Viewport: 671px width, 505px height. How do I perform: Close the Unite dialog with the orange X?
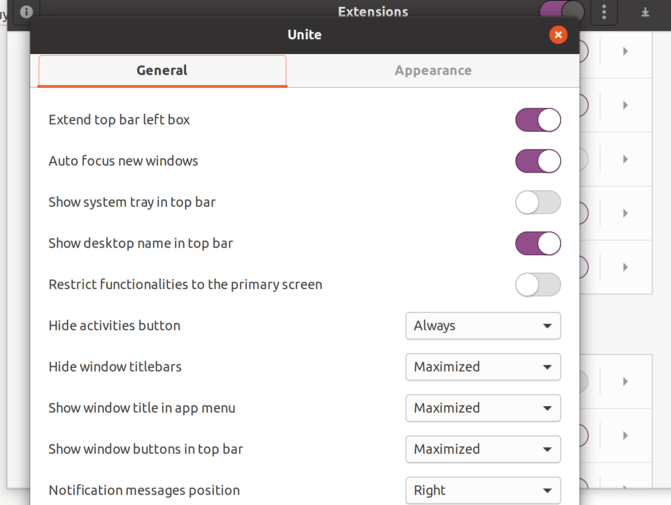point(558,35)
